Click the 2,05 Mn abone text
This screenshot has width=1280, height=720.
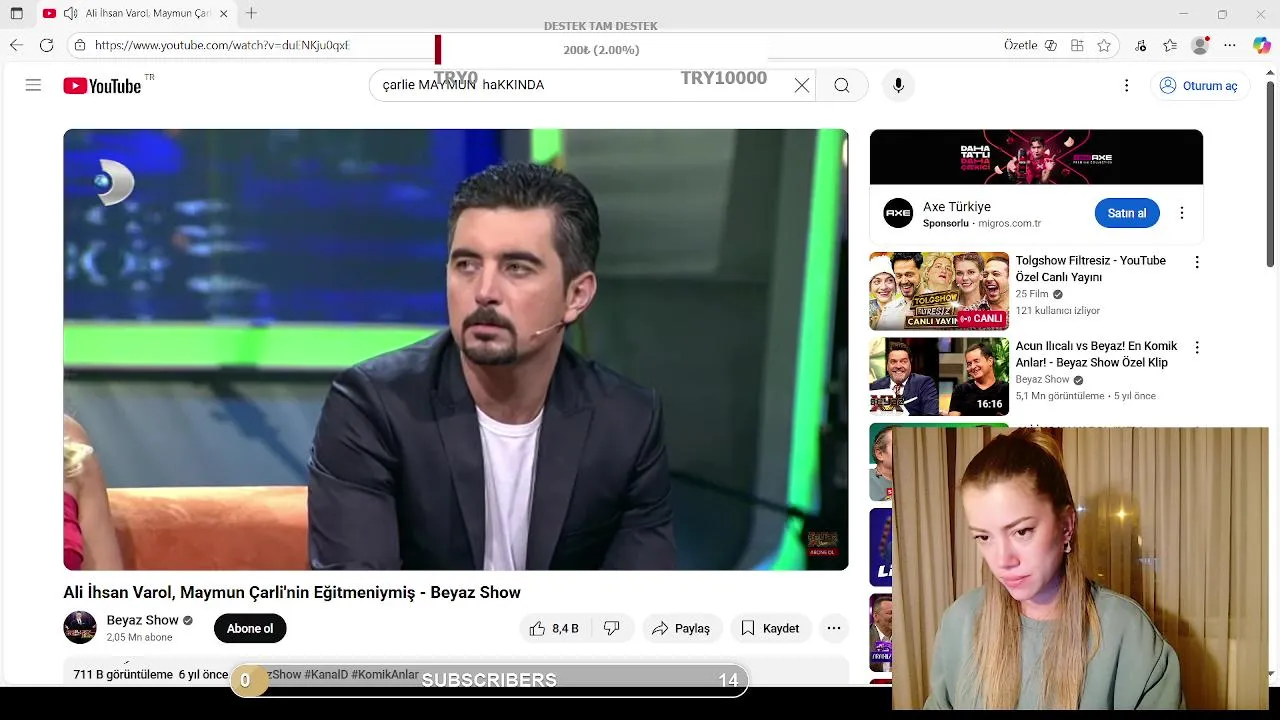[x=140, y=637]
